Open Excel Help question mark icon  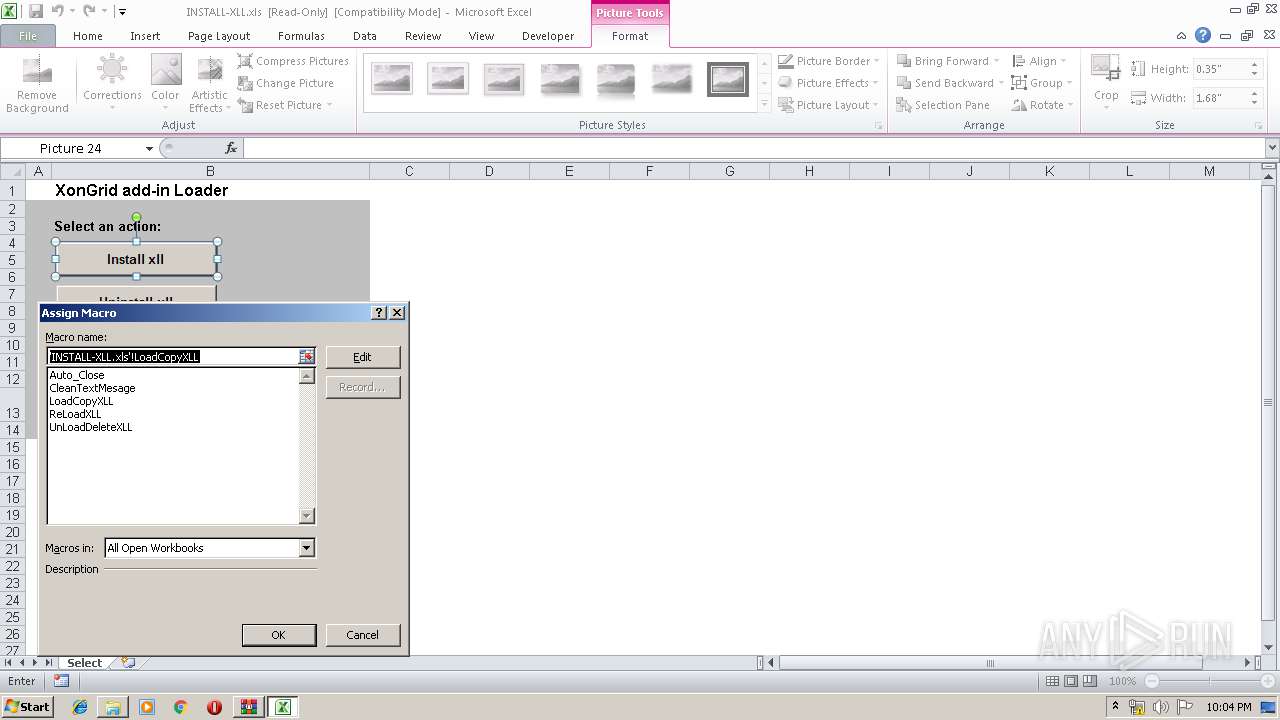coord(1203,36)
